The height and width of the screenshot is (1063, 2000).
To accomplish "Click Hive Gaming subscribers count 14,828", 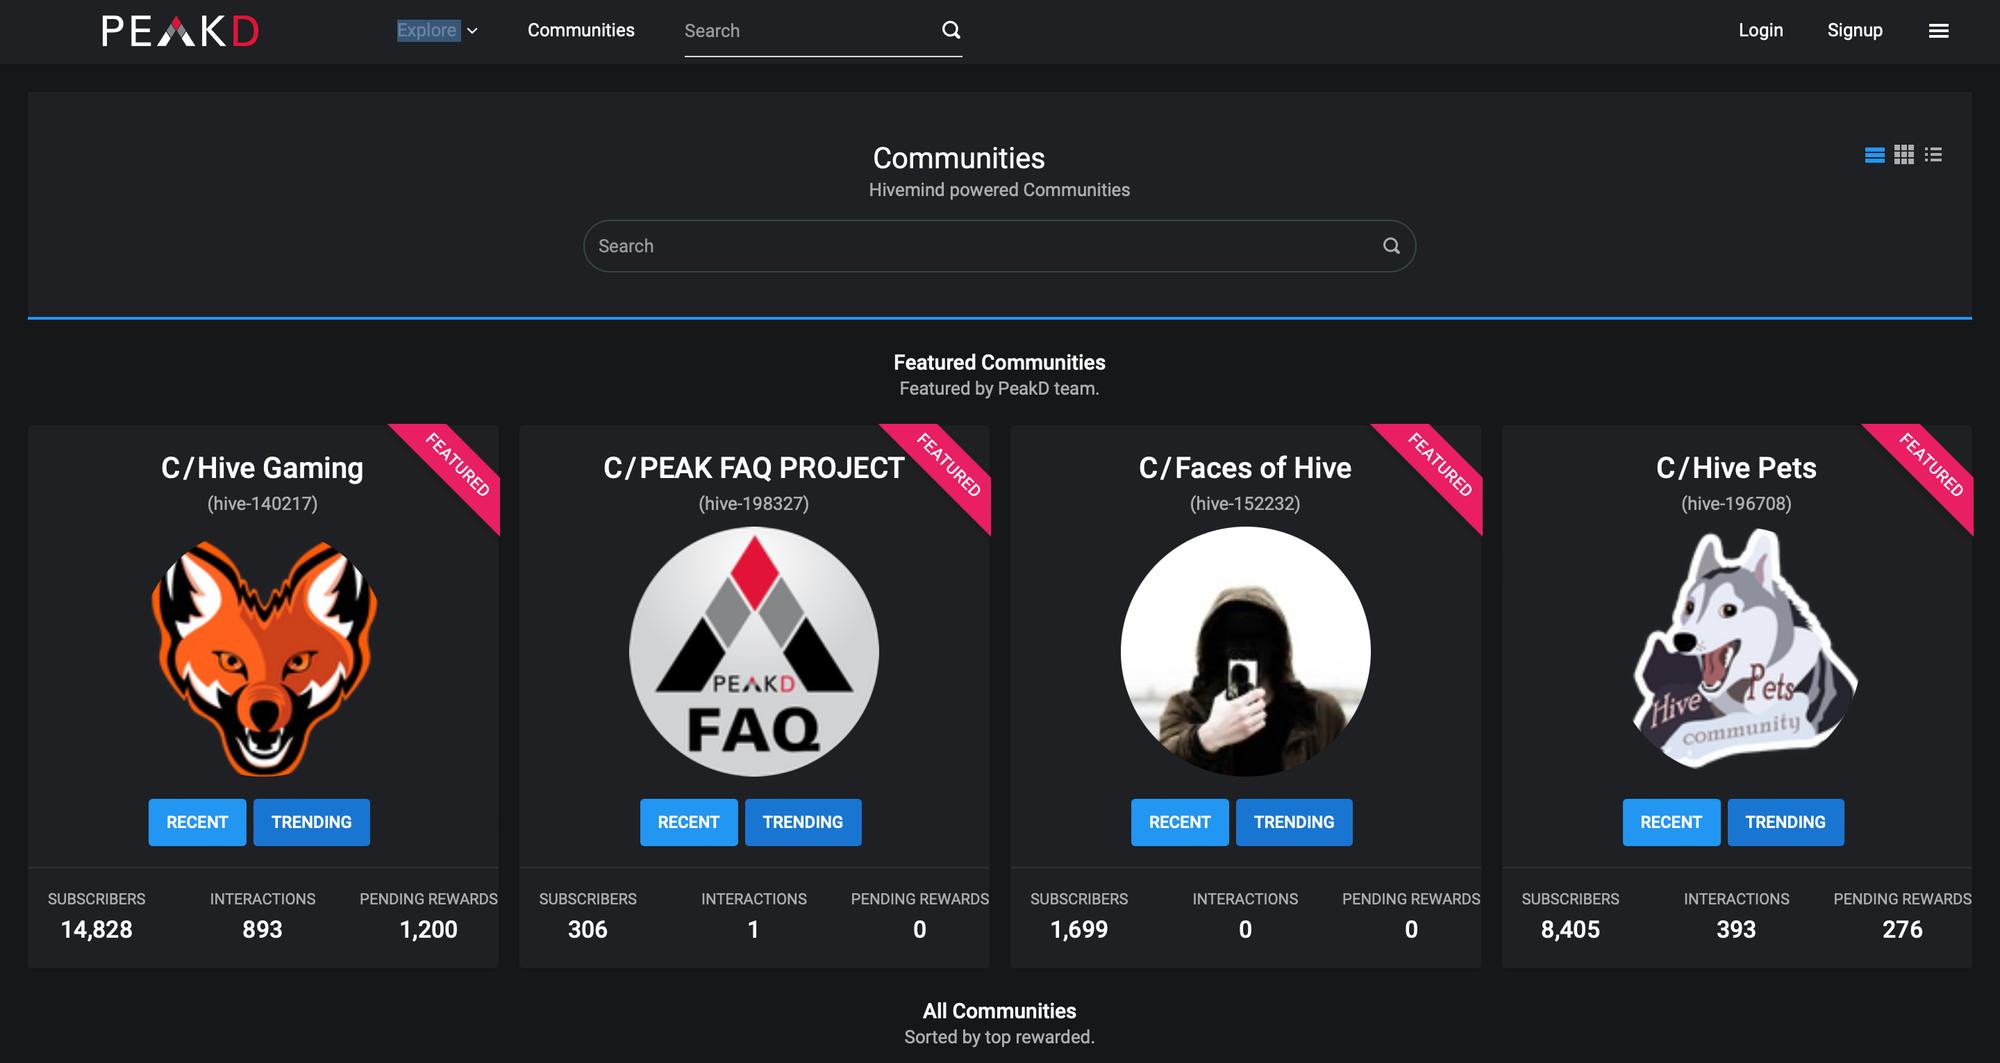I will click(x=96, y=930).
